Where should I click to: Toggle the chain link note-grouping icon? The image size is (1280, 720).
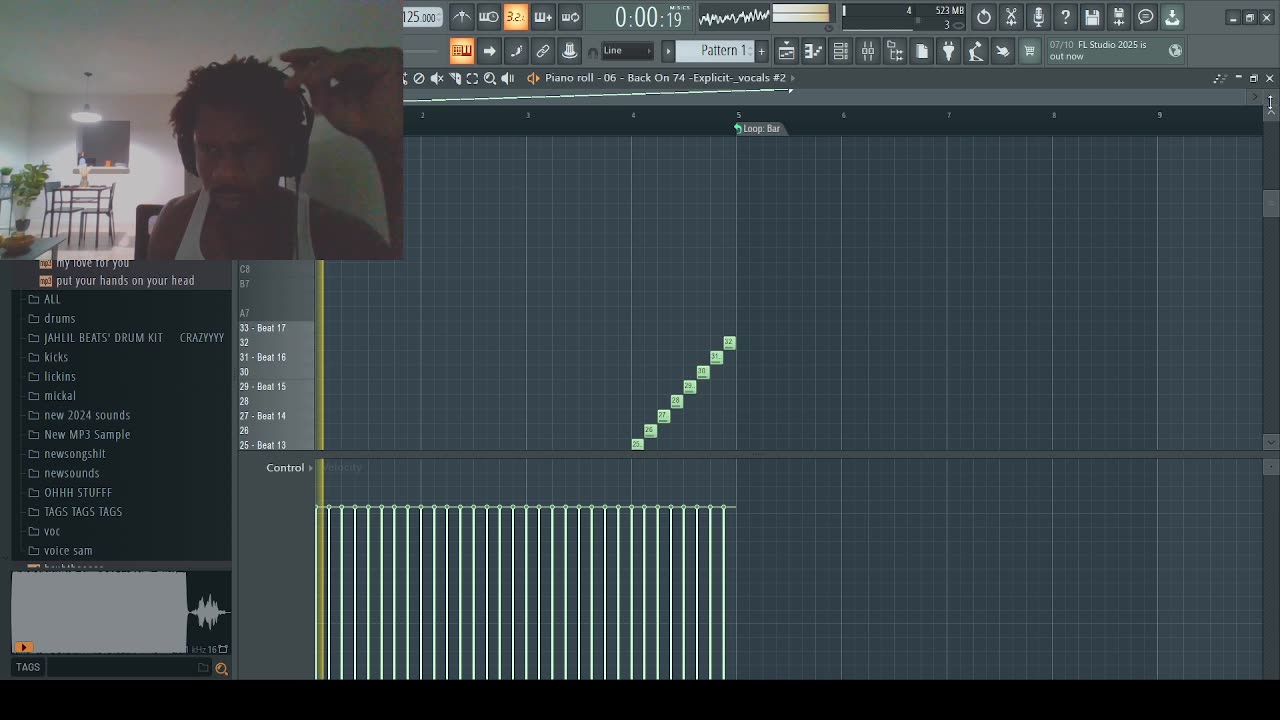(543, 51)
